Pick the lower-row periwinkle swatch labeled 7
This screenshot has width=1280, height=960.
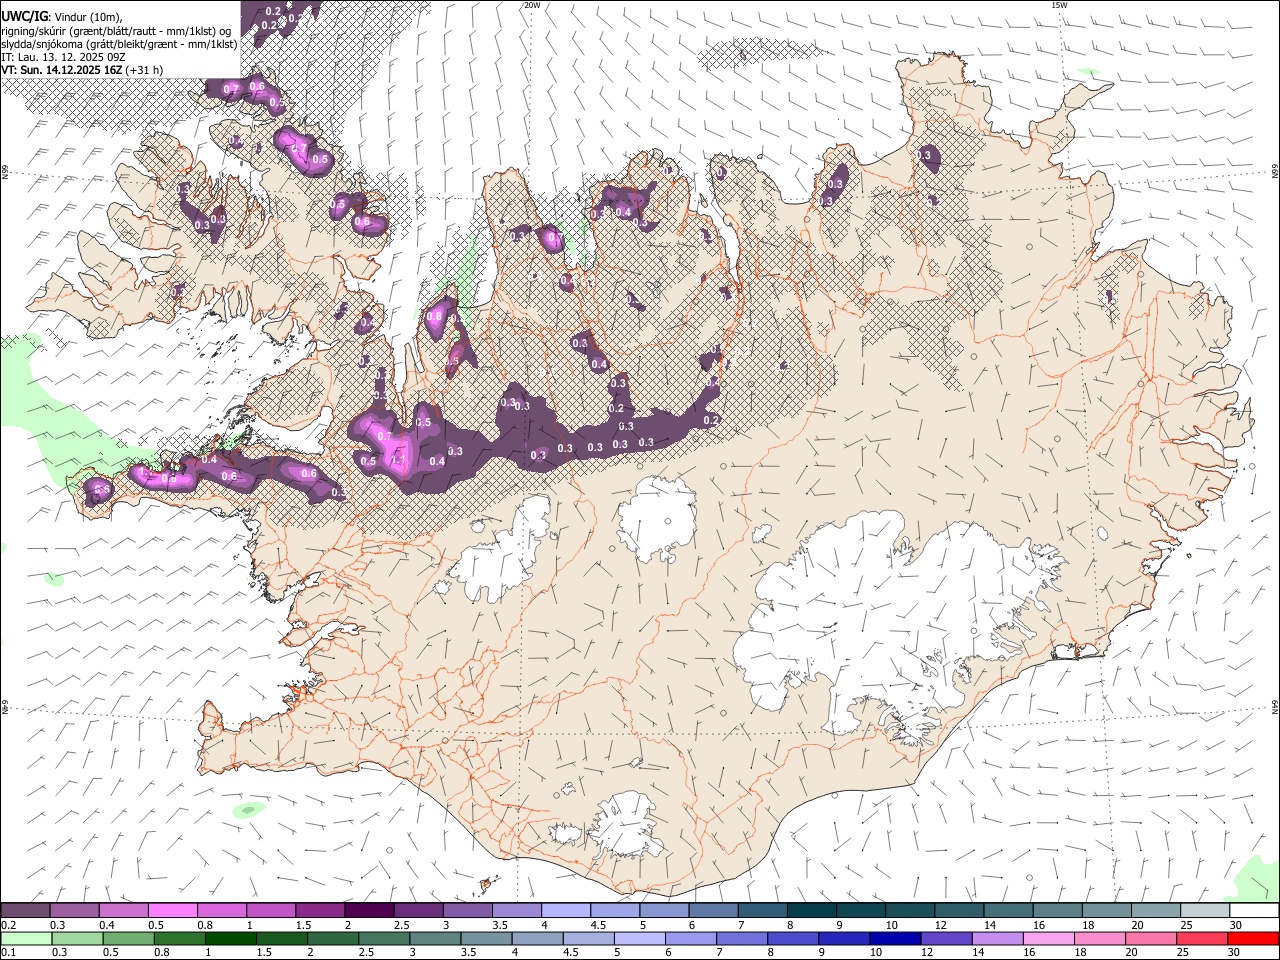pos(741,939)
